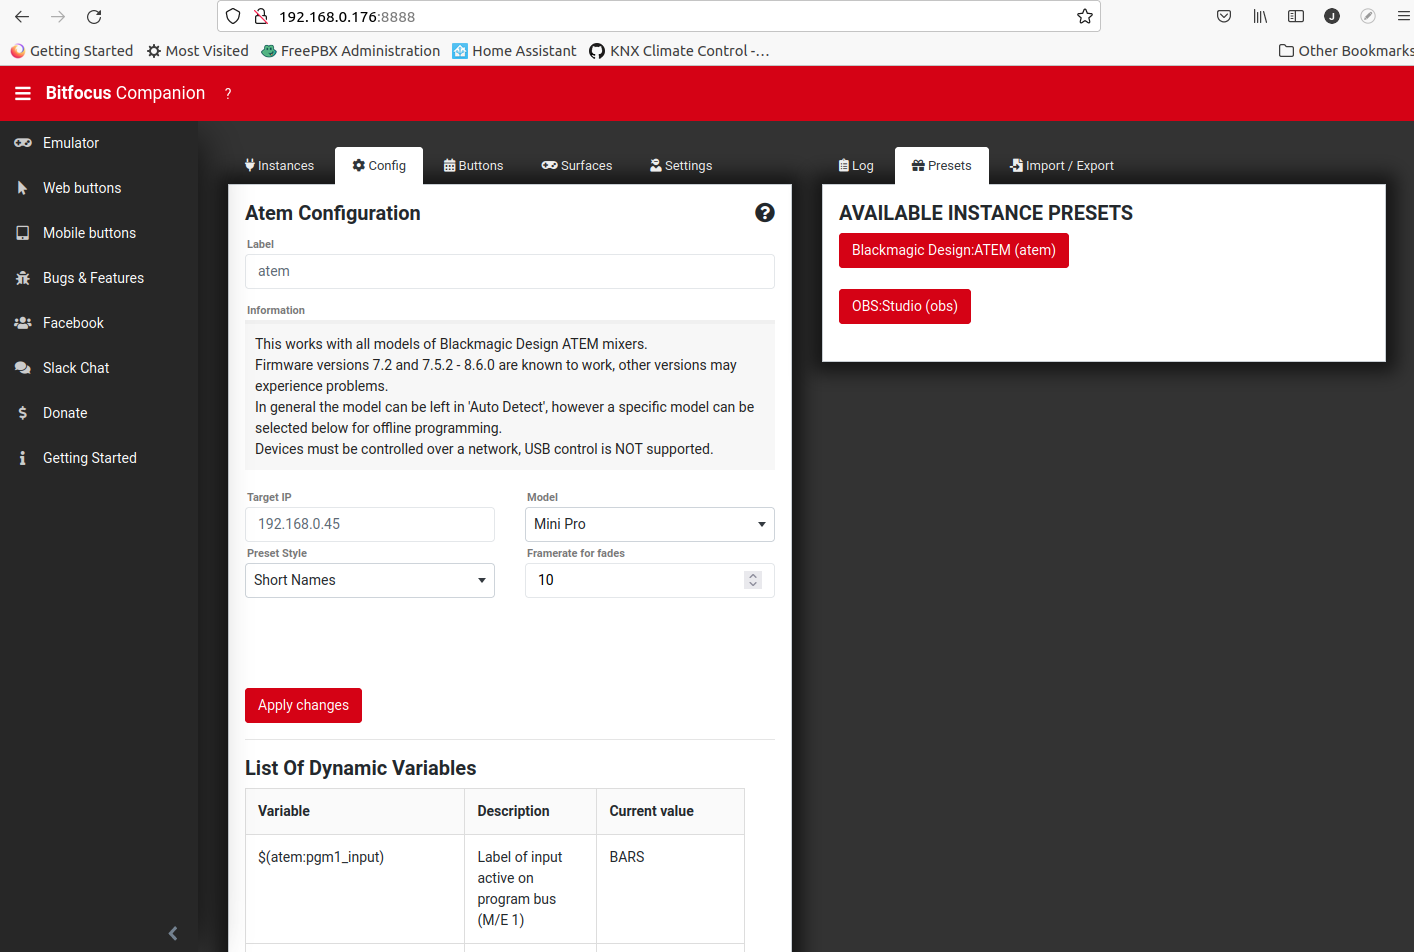Adjust the Framerate for fades stepper arrows
This screenshot has height=952, width=1414.
coord(753,580)
